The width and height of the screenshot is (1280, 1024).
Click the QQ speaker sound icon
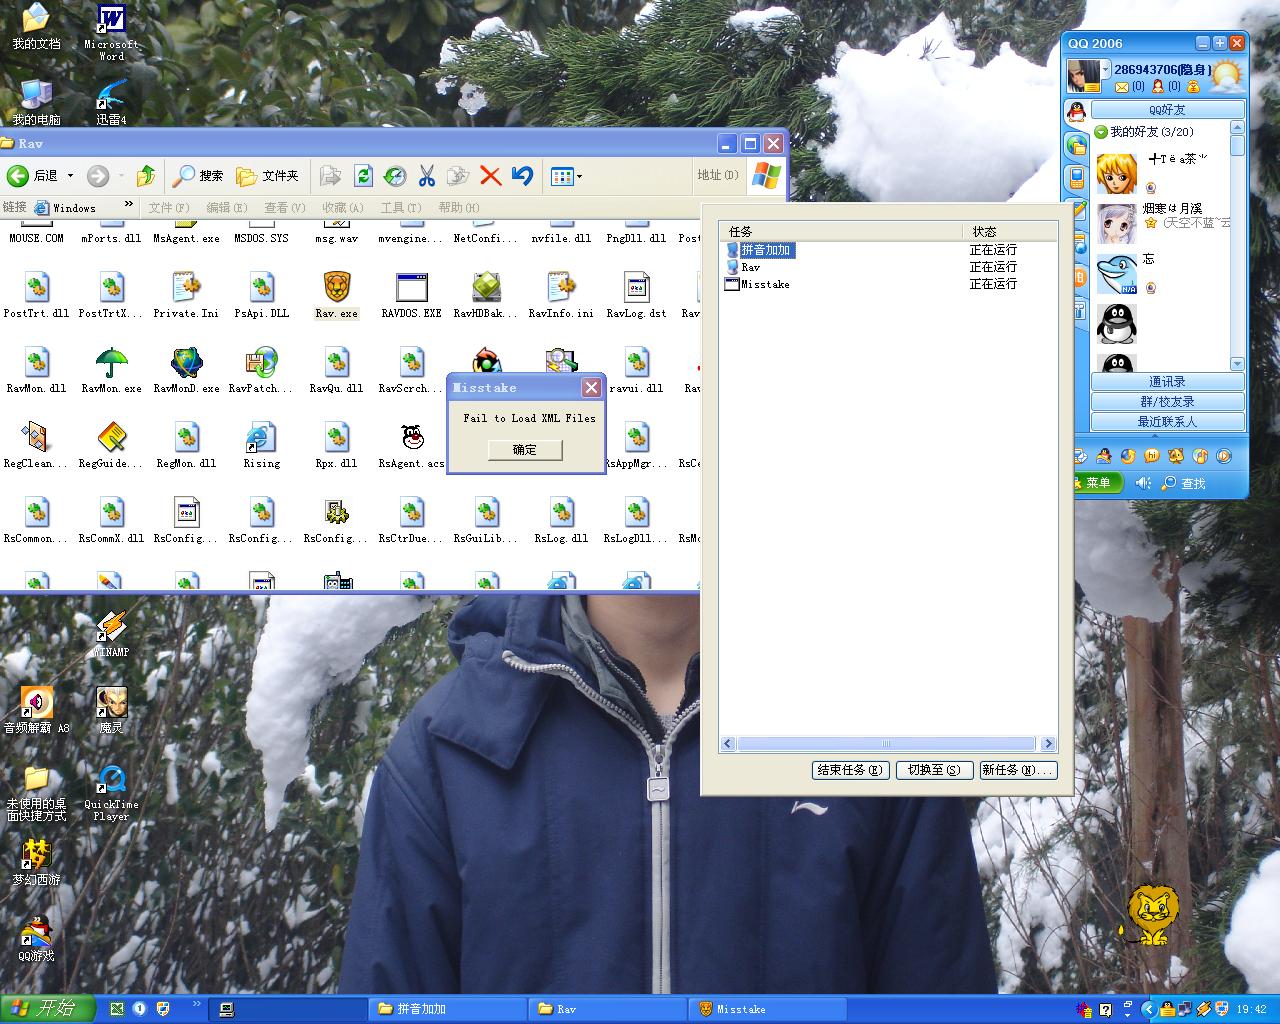pyautogui.click(x=1143, y=483)
